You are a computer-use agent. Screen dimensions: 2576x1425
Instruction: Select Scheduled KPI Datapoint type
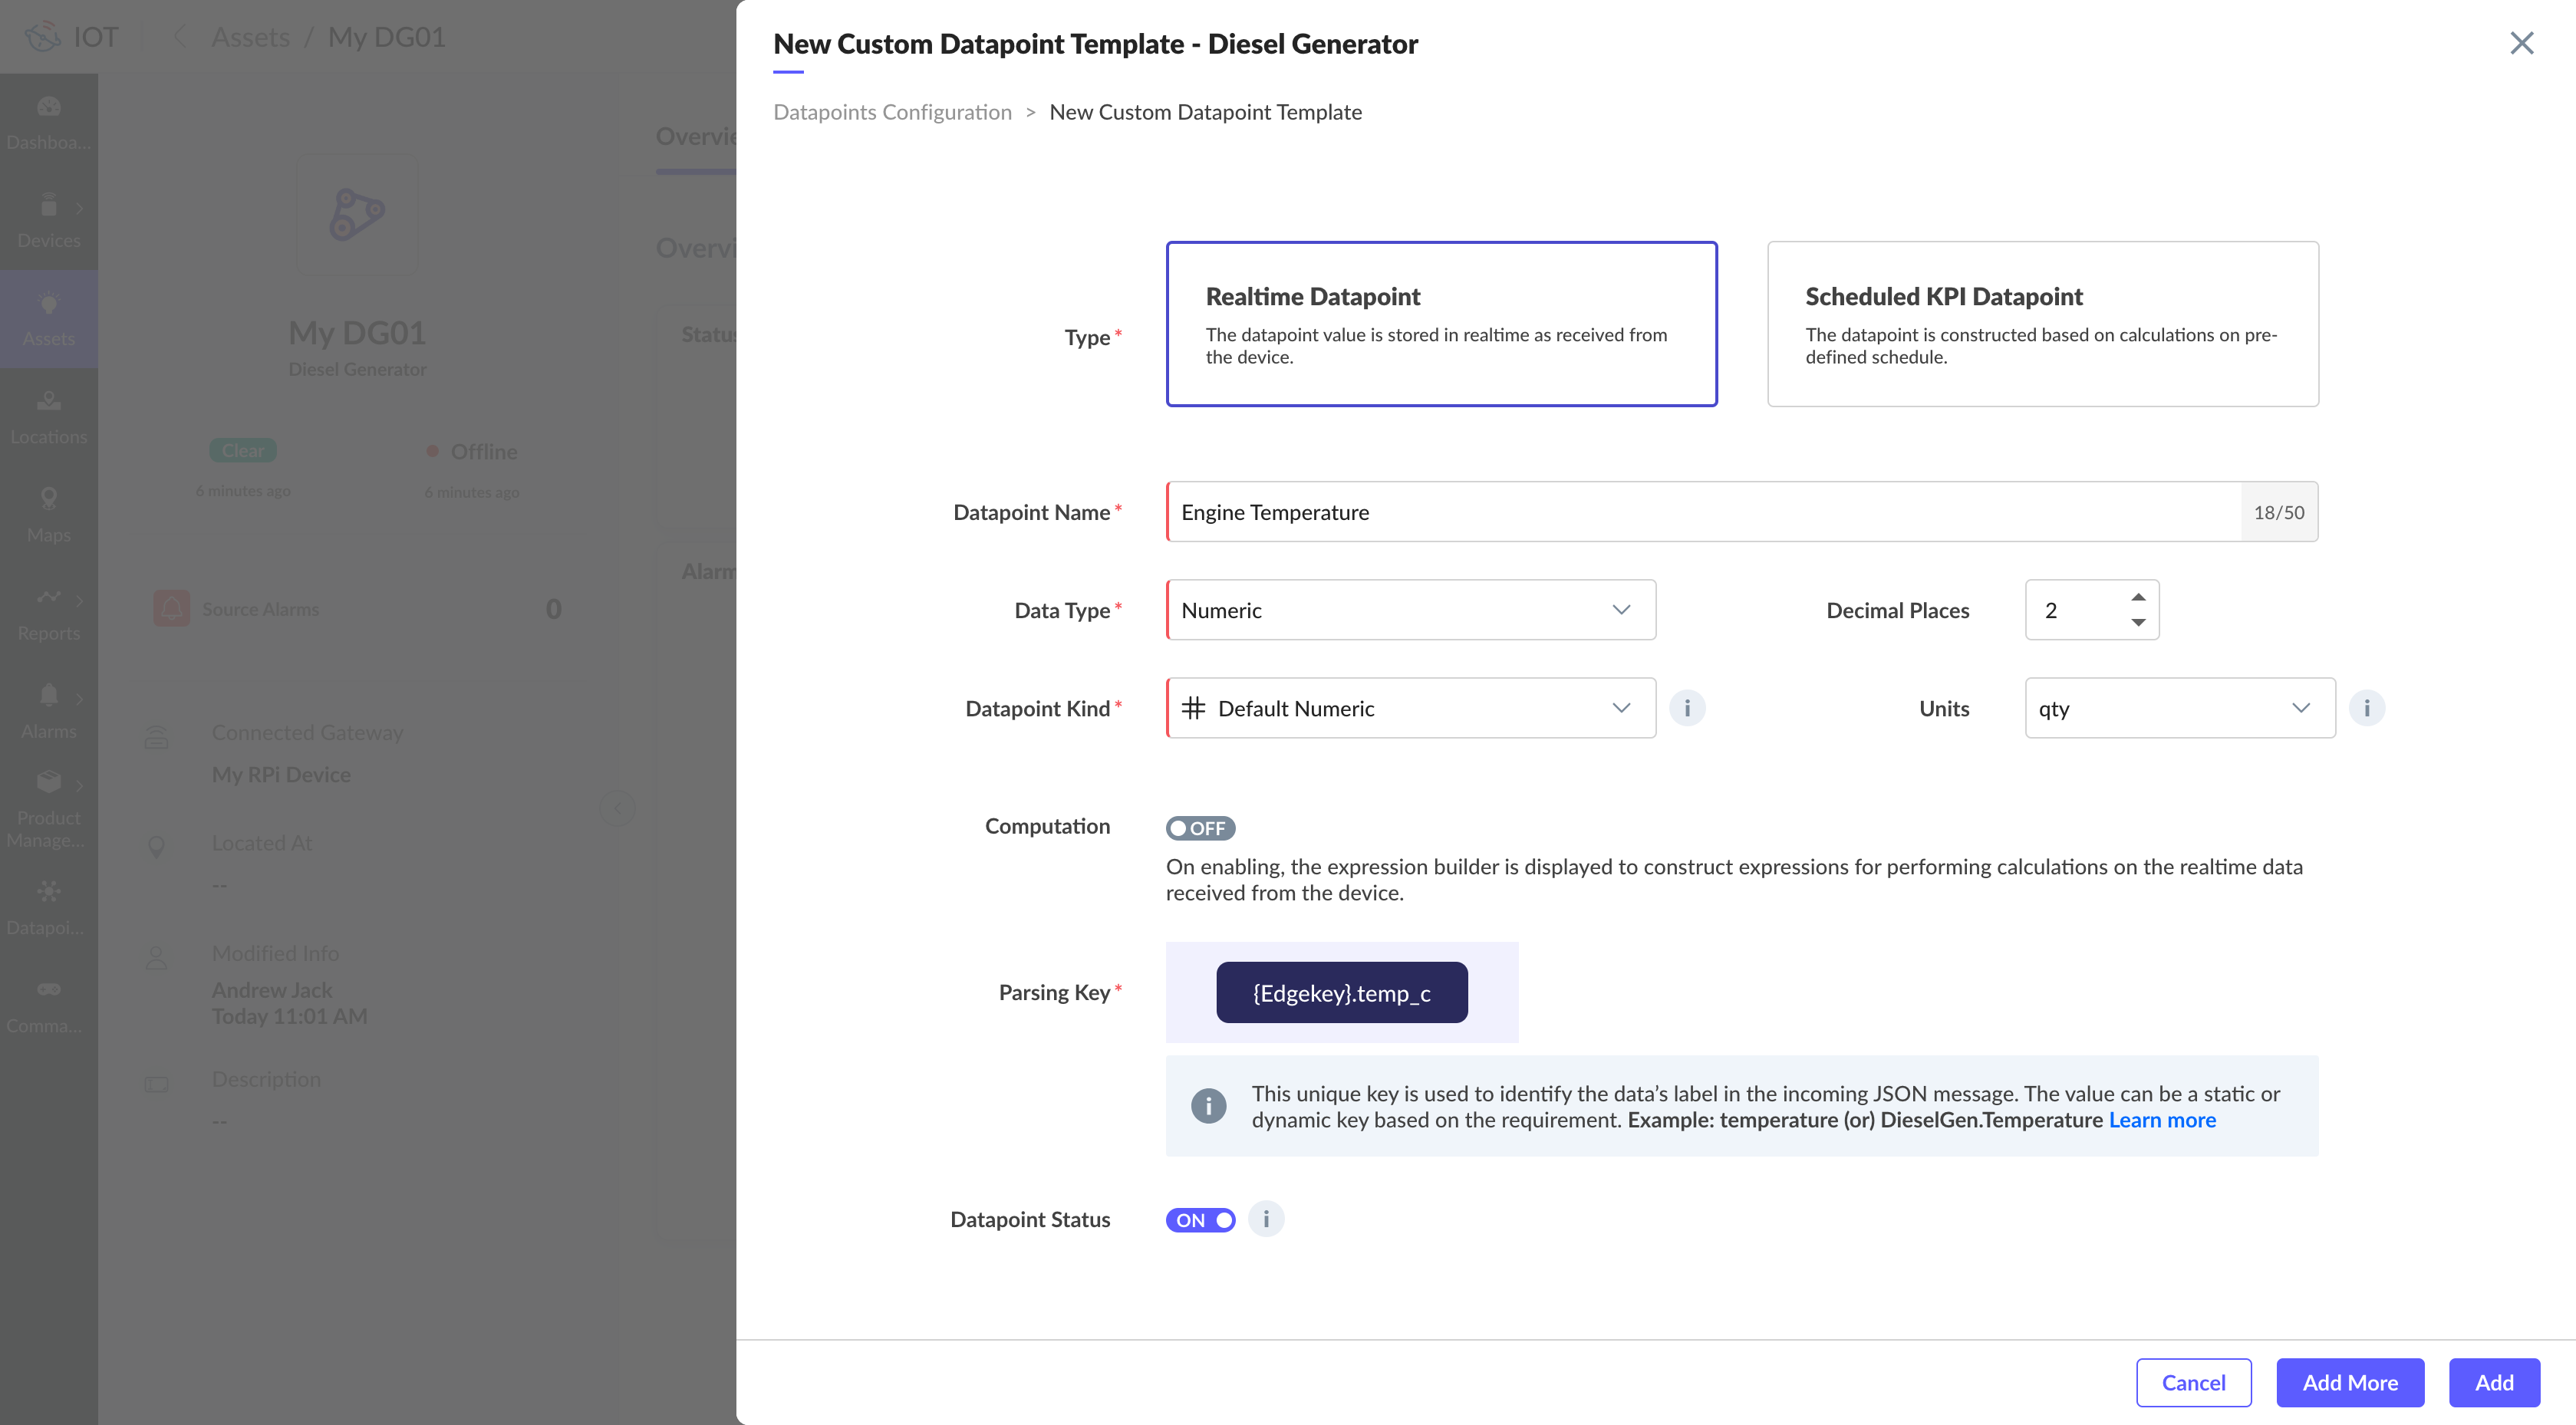pos(2042,323)
